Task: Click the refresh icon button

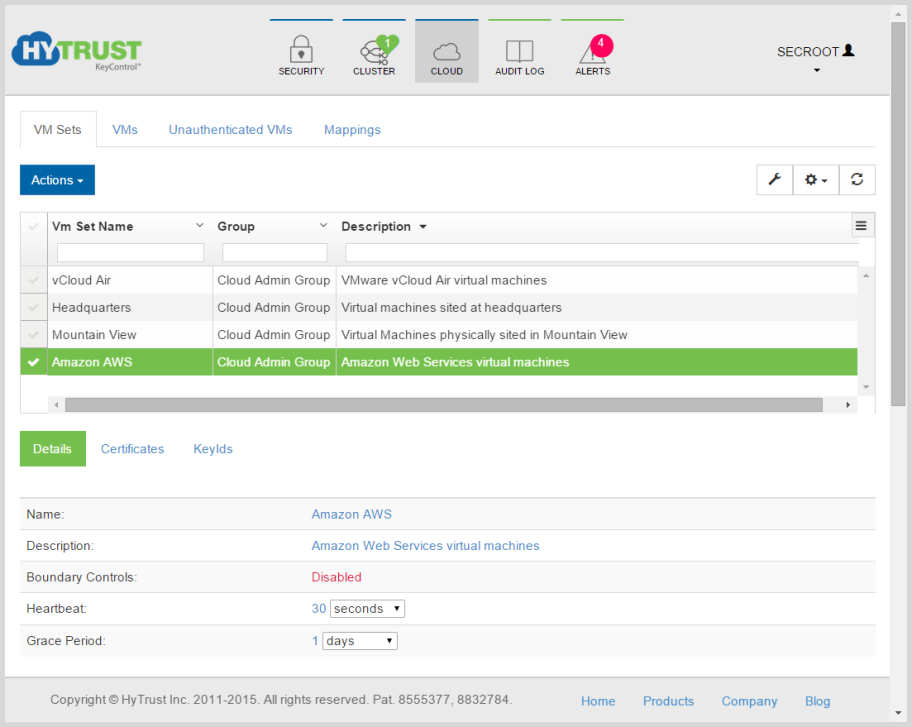Action: 857,180
